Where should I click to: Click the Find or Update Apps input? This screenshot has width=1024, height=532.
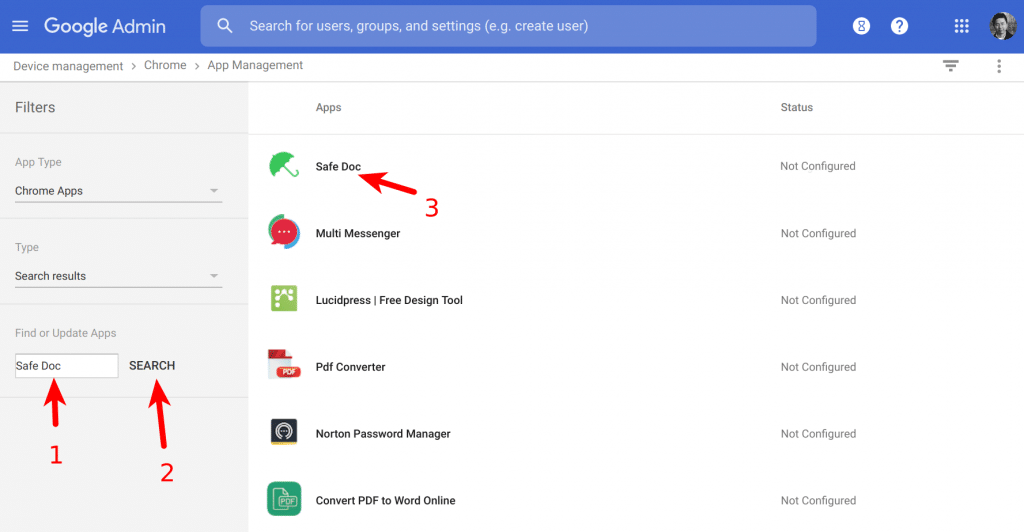pyautogui.click(x=67, y=366)
